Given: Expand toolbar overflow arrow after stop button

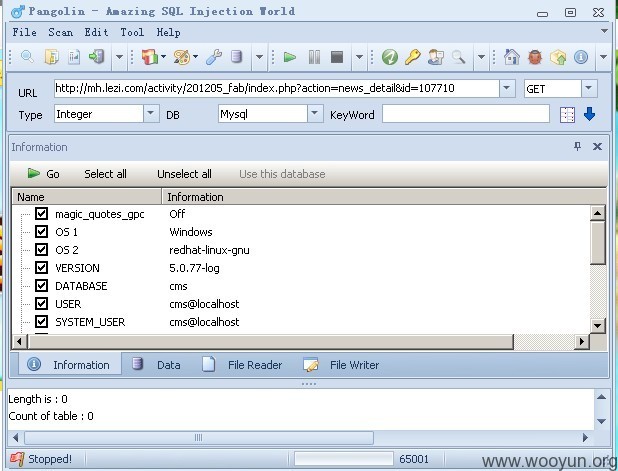Looking at the screenshot, I should click(359, 57).
